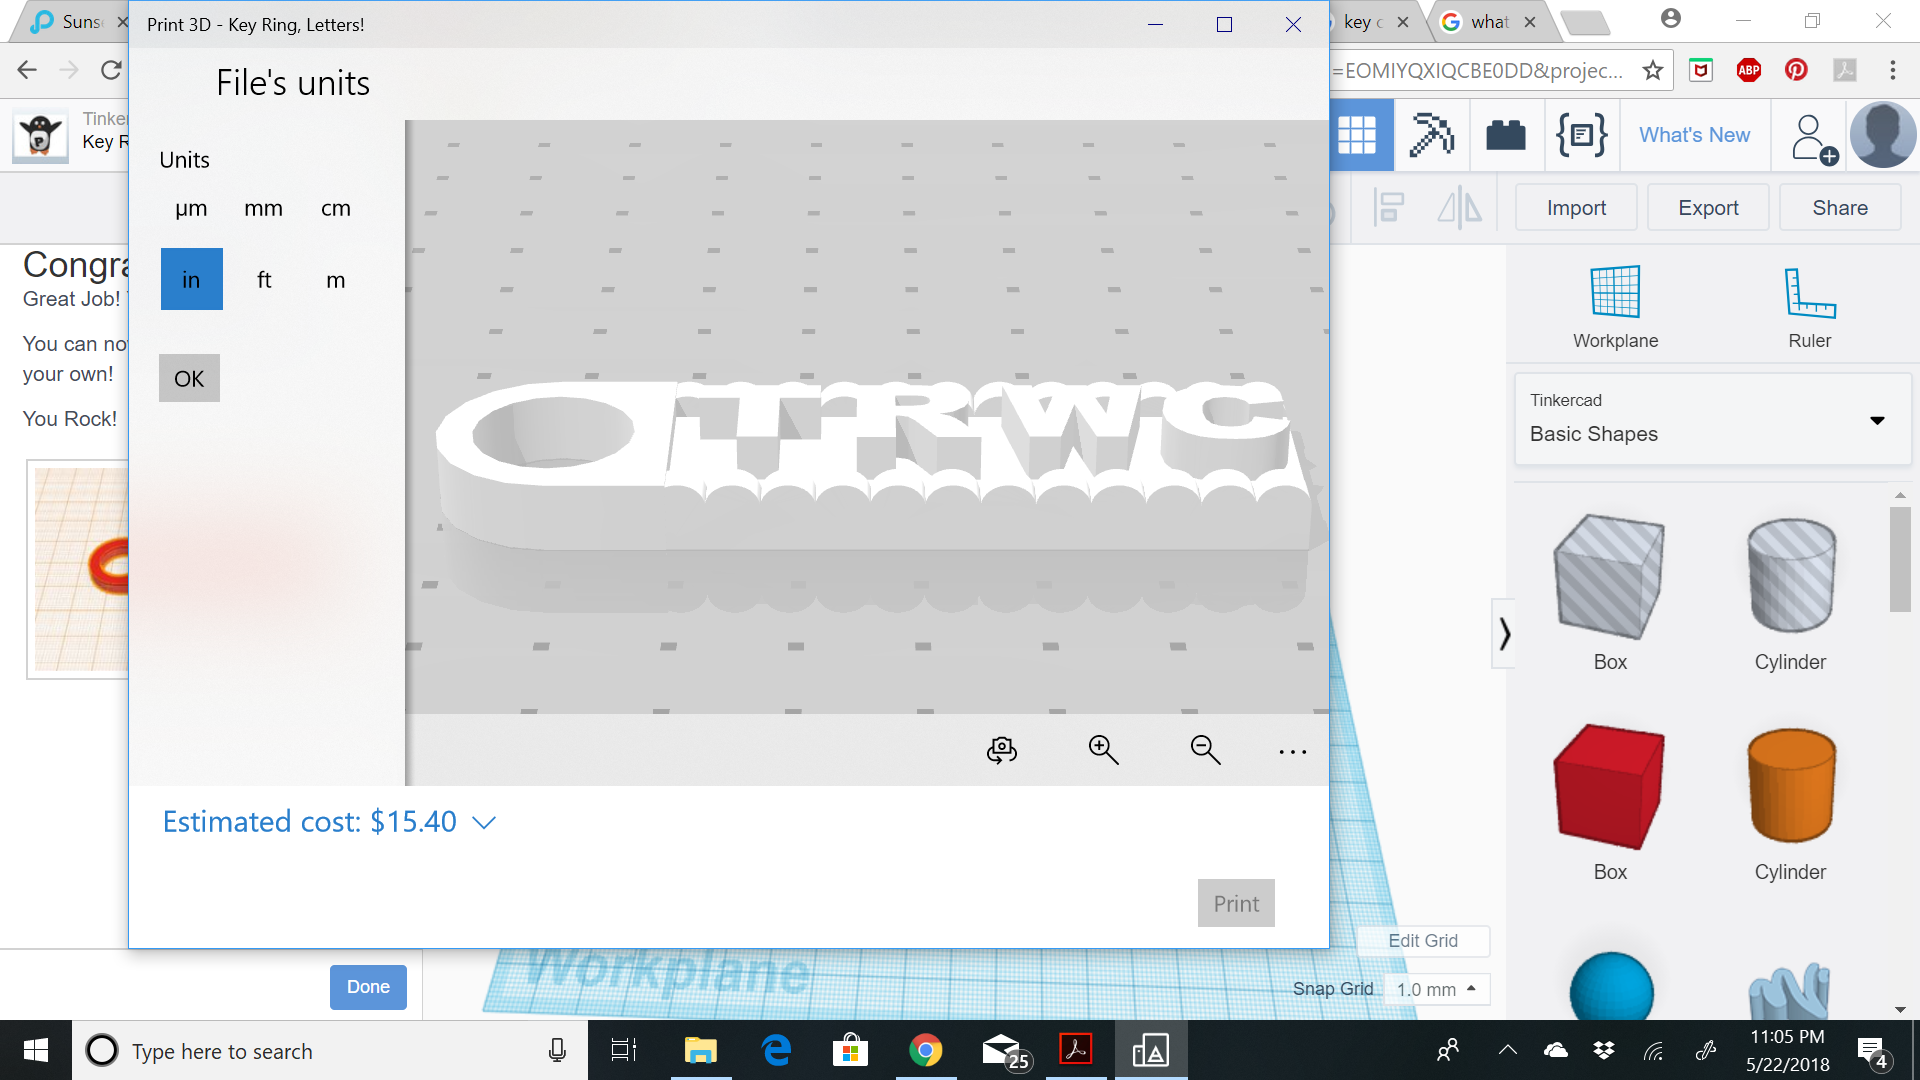Switch to the 'what' Google tab
This screenshot has width=1920, height=1080.
click(1488, 22)
